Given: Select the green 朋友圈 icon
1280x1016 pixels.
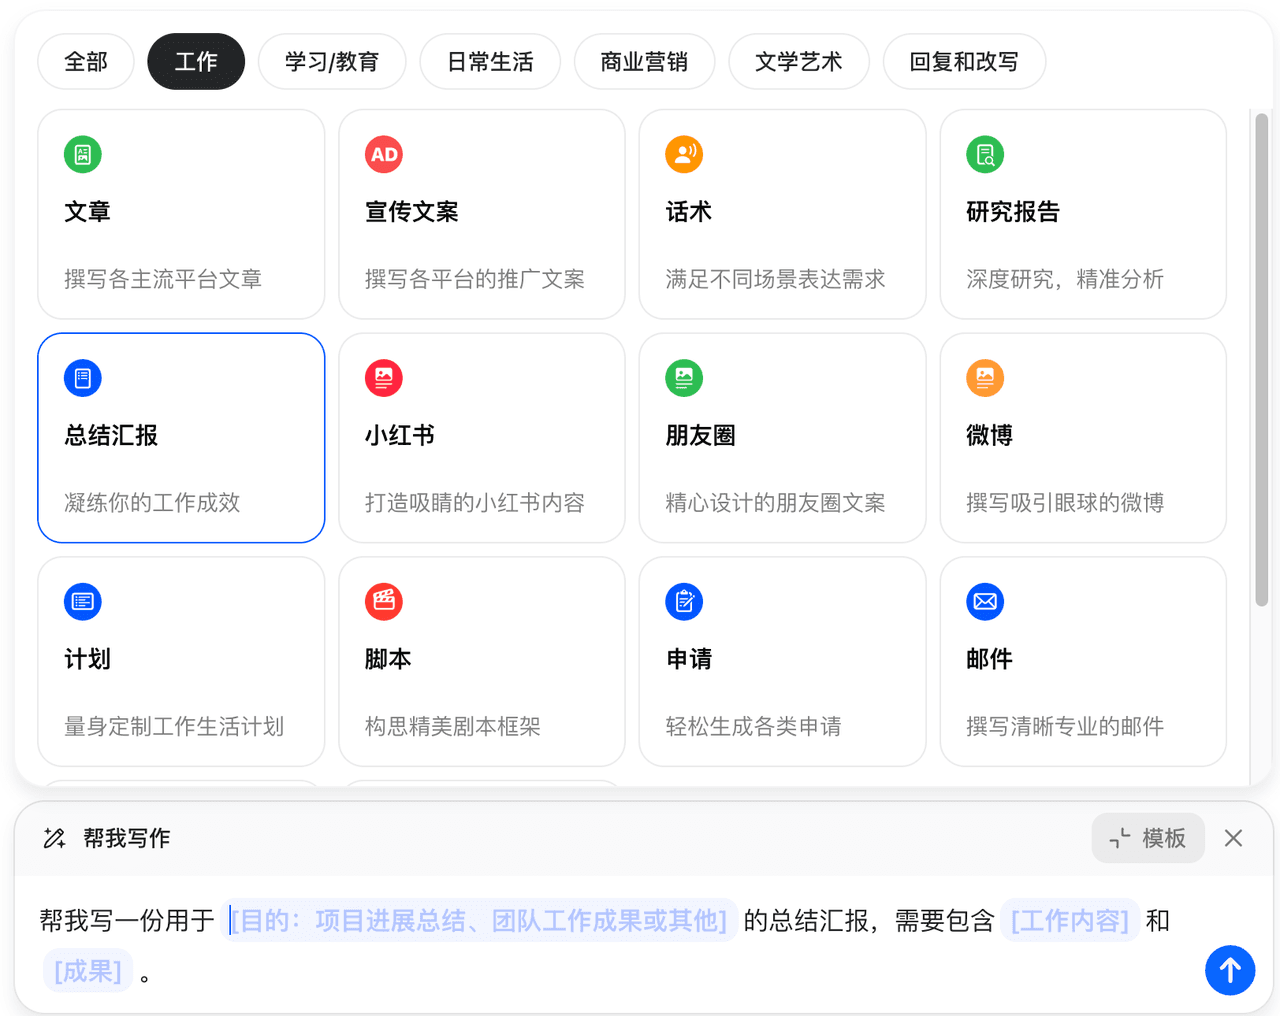Looking at the screenshot, I should pos(684,378).
